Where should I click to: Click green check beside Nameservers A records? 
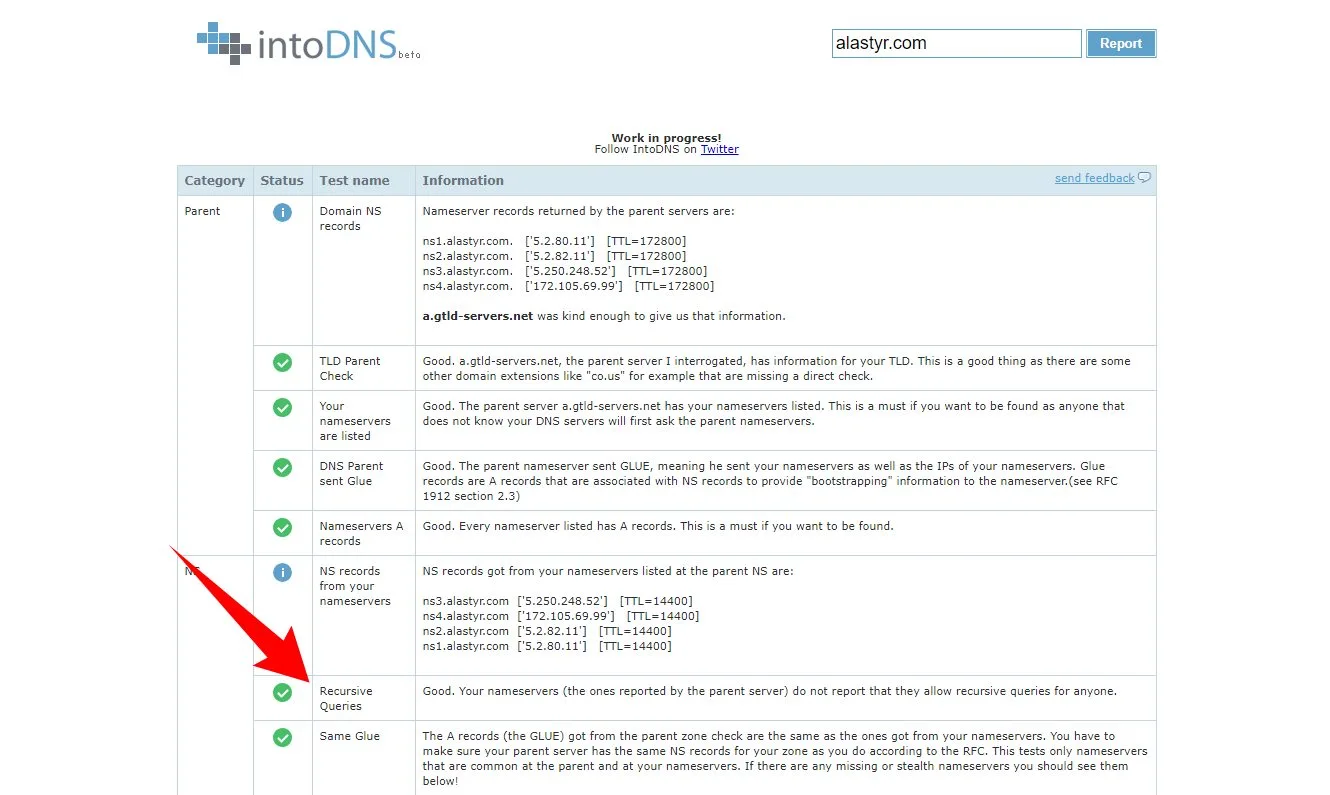(x=282, y=527)
